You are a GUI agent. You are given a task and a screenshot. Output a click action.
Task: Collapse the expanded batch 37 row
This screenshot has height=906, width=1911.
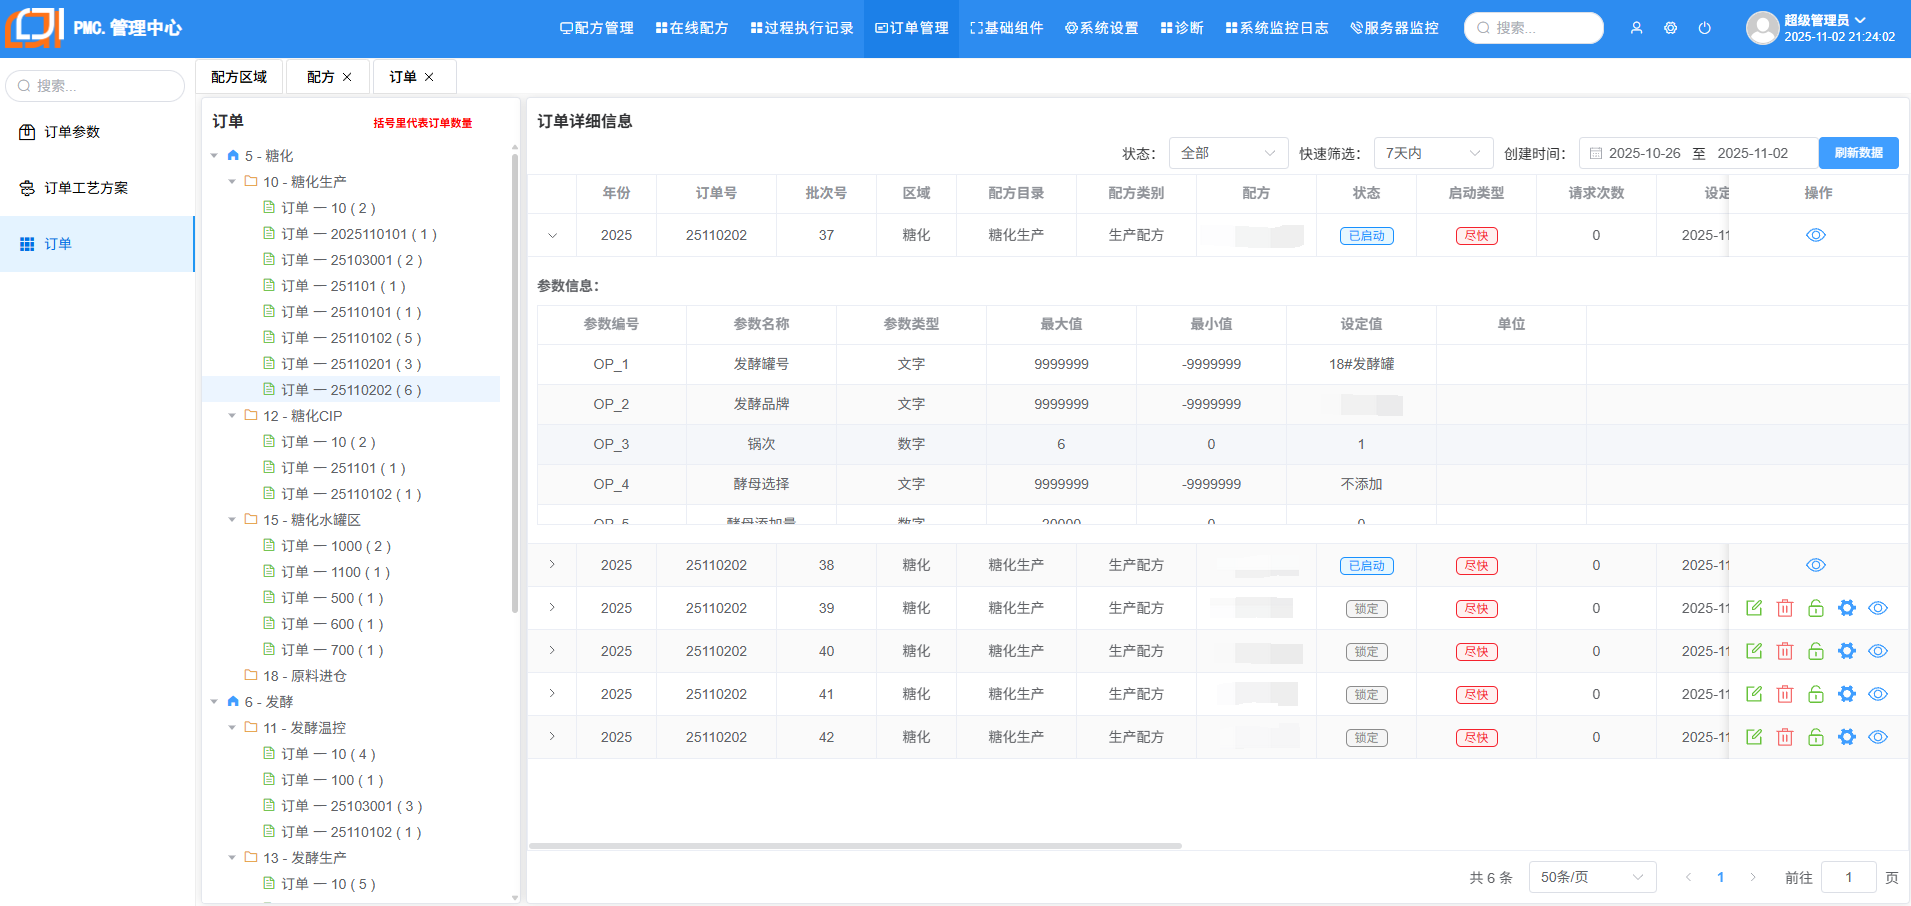click(x=552, y=236)
